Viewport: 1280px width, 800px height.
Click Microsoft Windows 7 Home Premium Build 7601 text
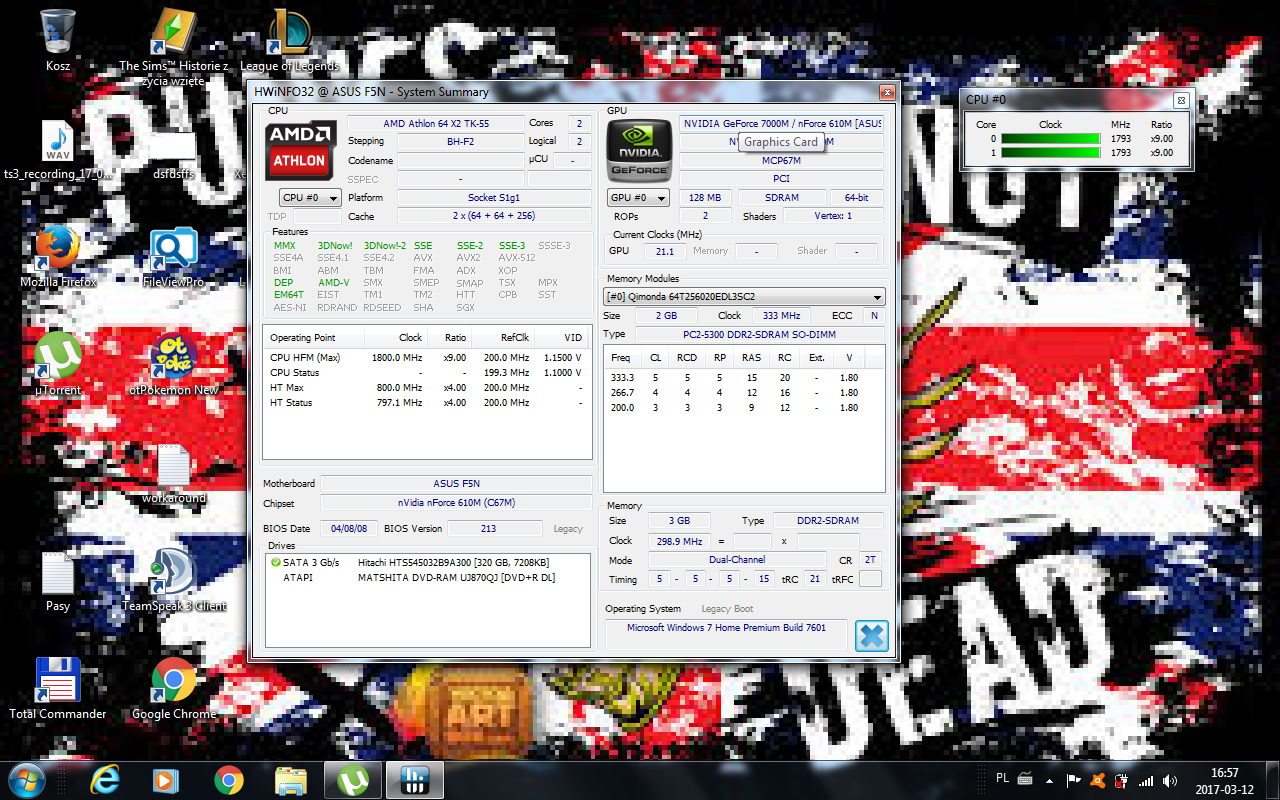coord(726,628)
